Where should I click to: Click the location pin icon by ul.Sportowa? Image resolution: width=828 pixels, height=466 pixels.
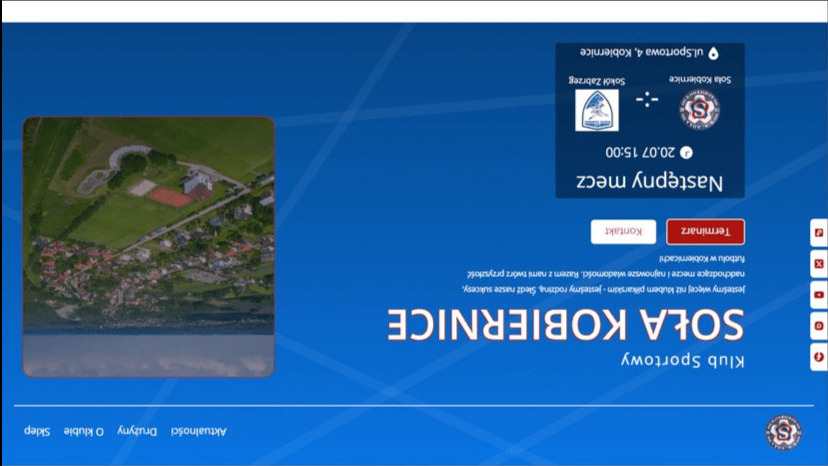(713, 53)
